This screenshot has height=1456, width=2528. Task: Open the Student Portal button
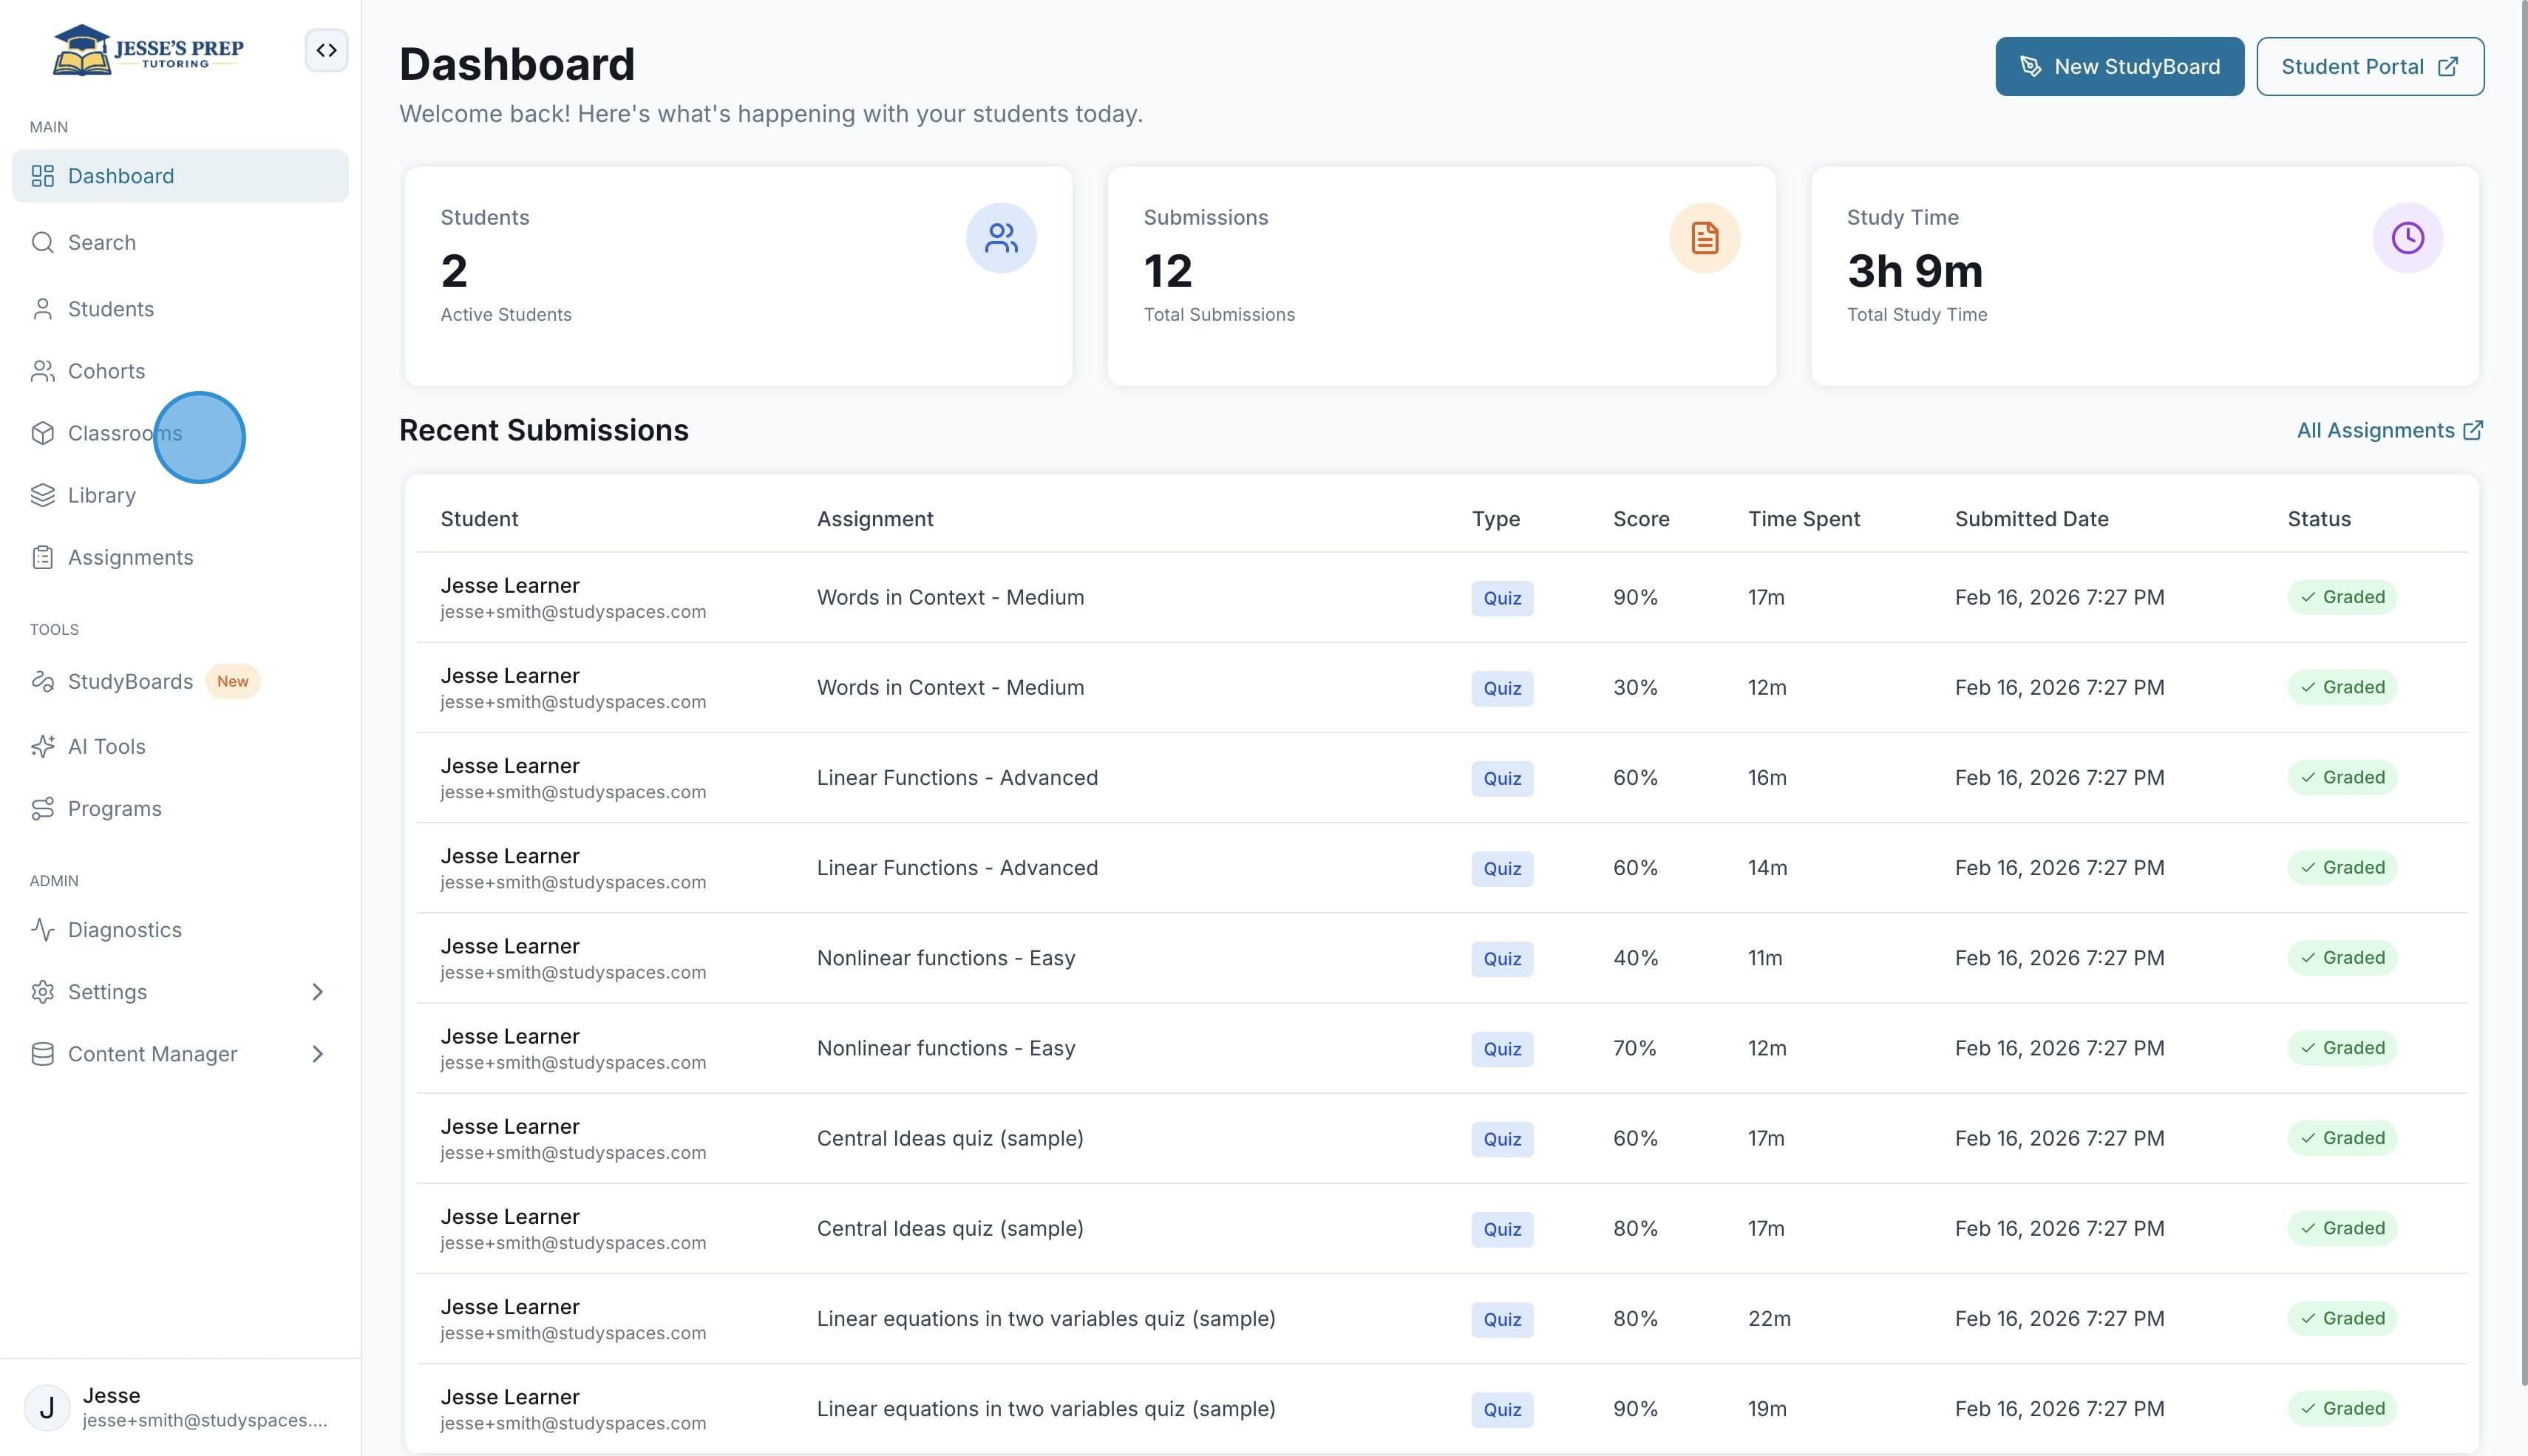pos(2370,67)
